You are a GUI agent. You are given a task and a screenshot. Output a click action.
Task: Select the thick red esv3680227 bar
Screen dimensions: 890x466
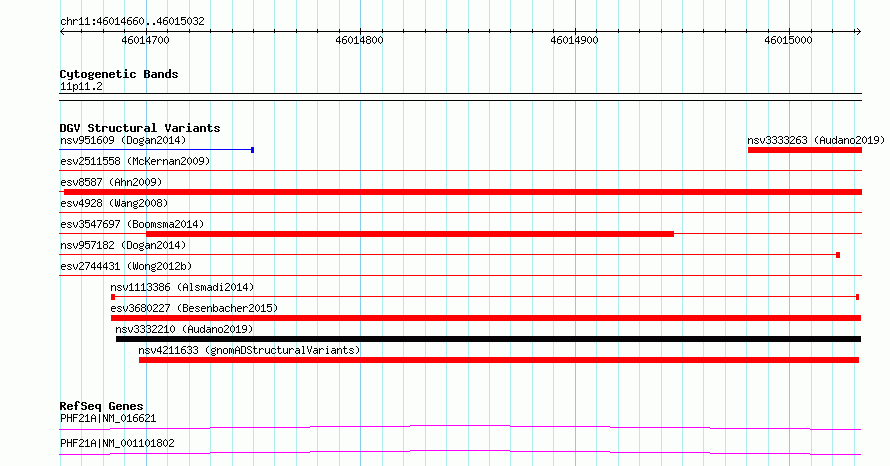(486, 318)
